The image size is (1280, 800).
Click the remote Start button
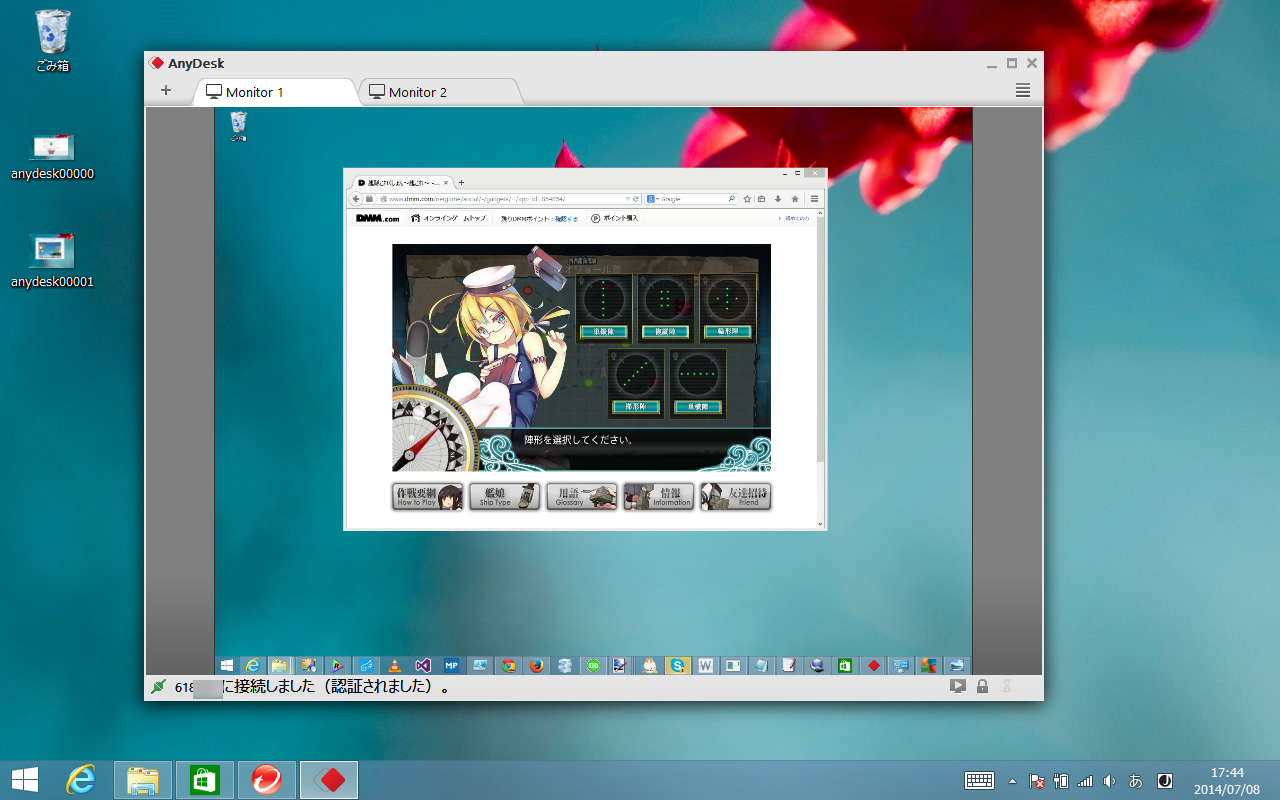tap(227, 665)
